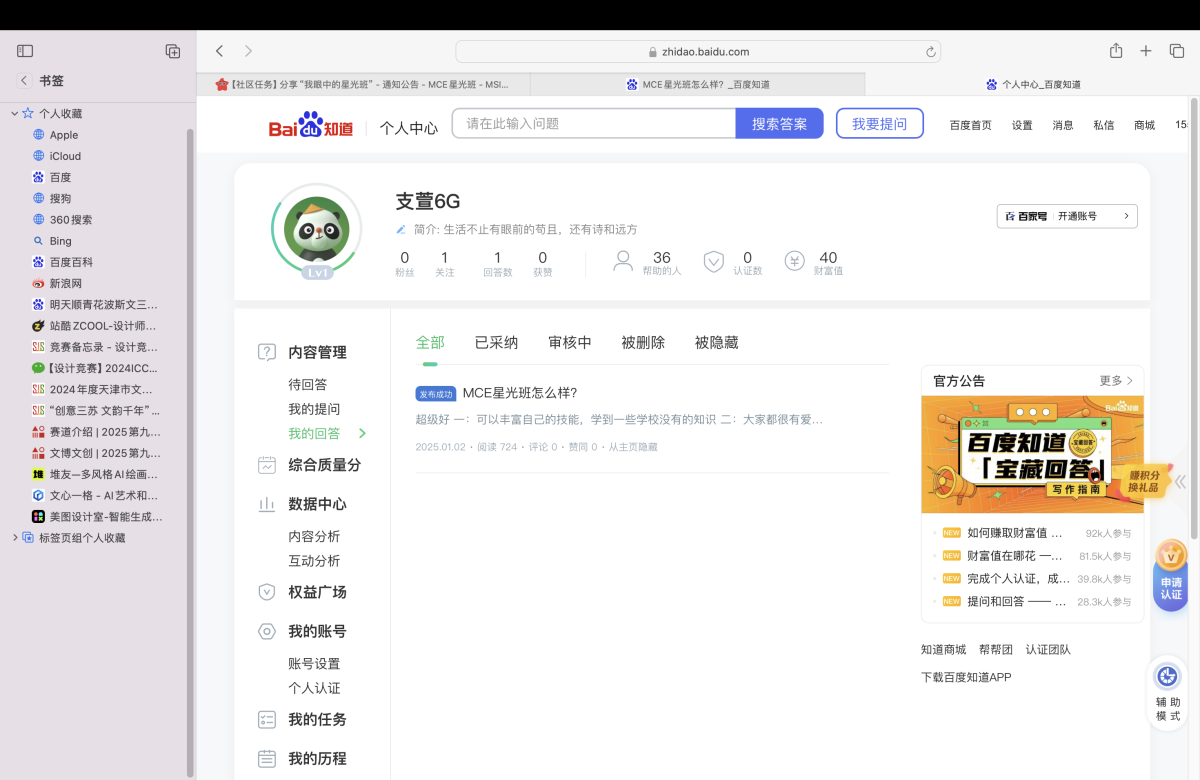Click the edit pencil beside 简介
The image size is (1200, 780).
coord(402,229)
